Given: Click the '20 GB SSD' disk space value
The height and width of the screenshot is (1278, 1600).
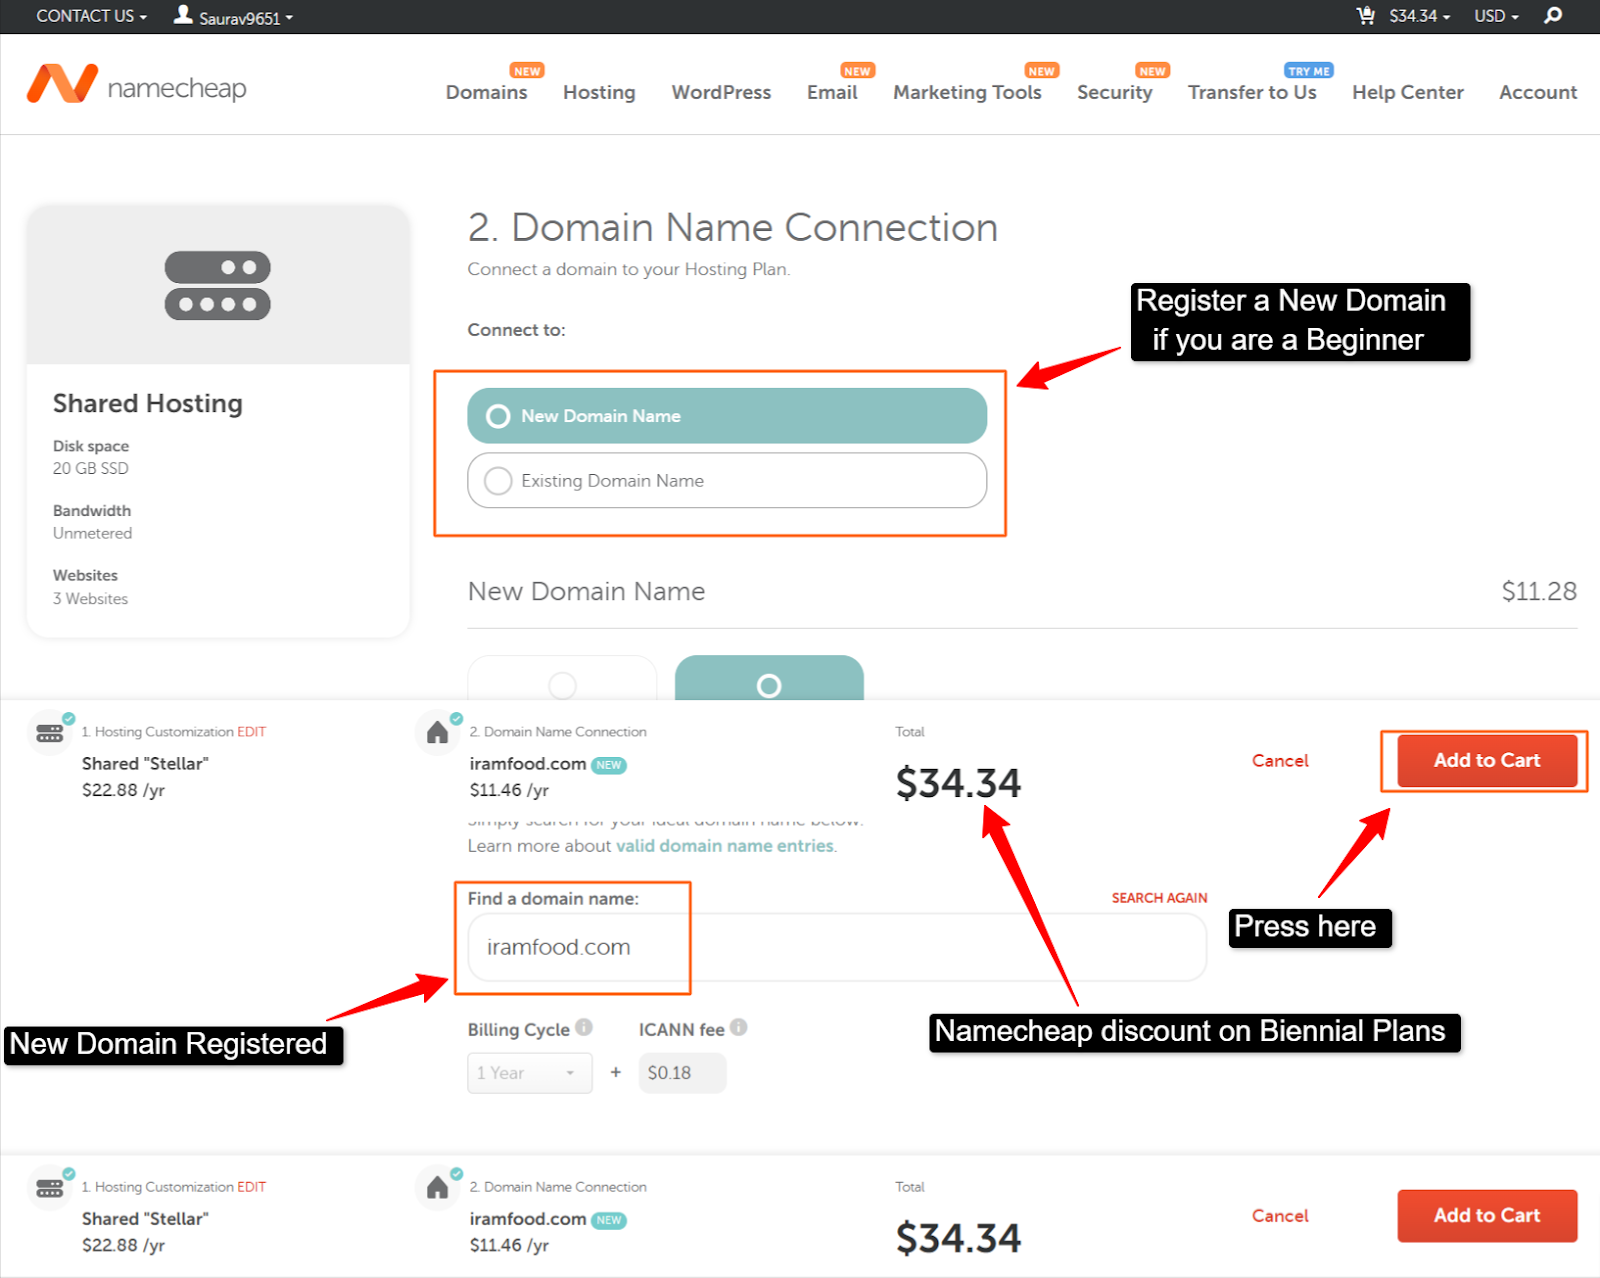Looking at the screenshot, I should 91,468.
